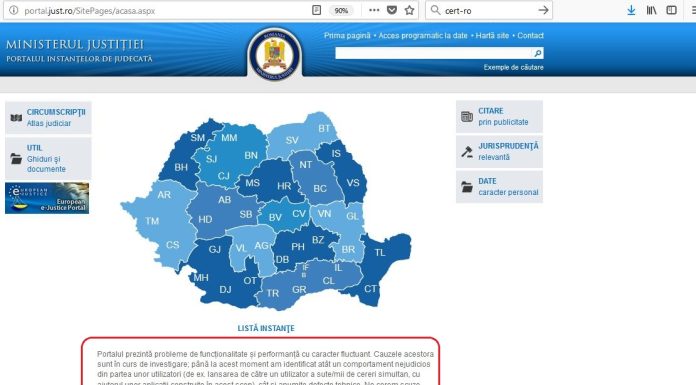
Task: Select the IS county on the map
Action: [x=336, y=154]
